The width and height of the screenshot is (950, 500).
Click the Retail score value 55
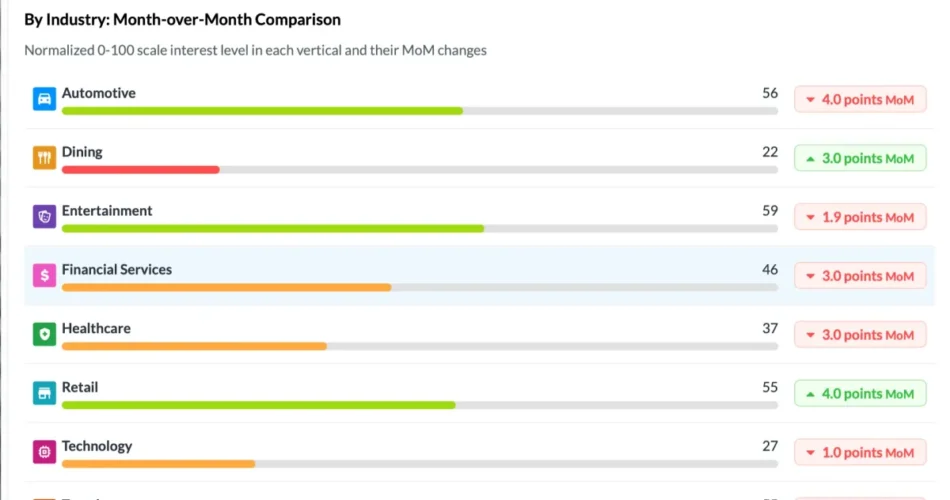tap(769, 387)
